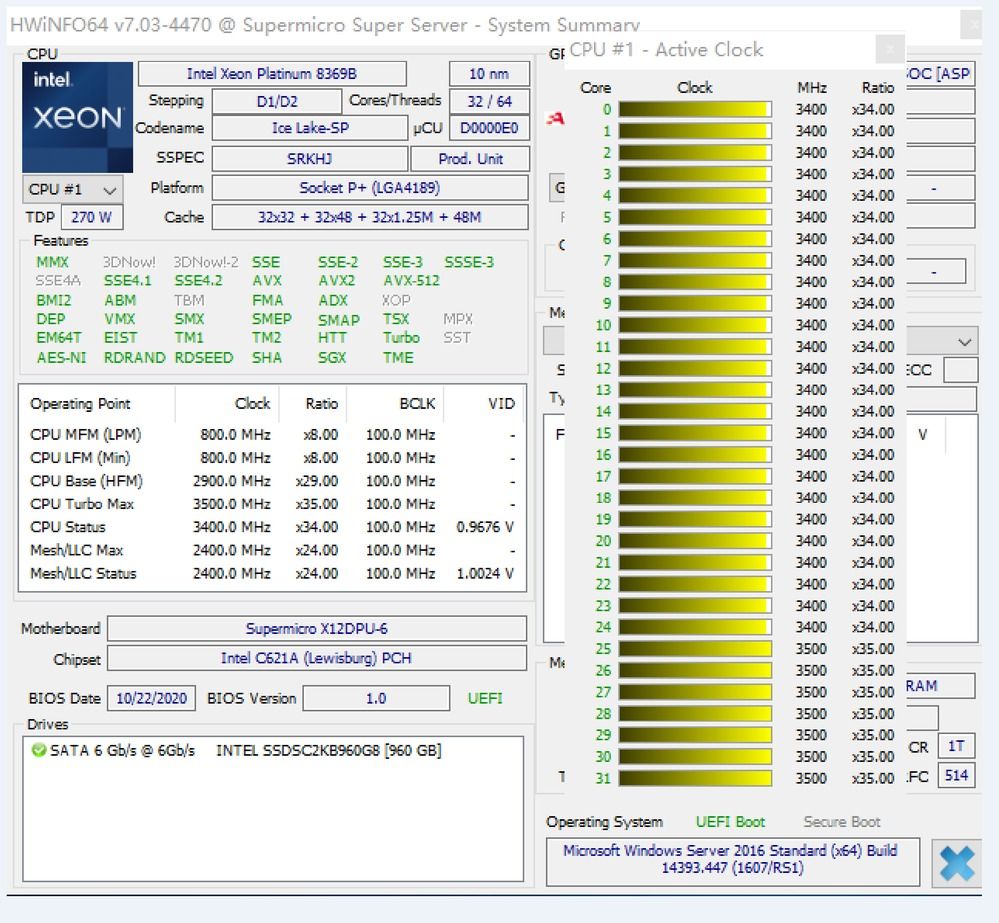Viewport: 999px width, 923px height.
Task: Click the Mesh/LLC Status row
Action: 272,573
